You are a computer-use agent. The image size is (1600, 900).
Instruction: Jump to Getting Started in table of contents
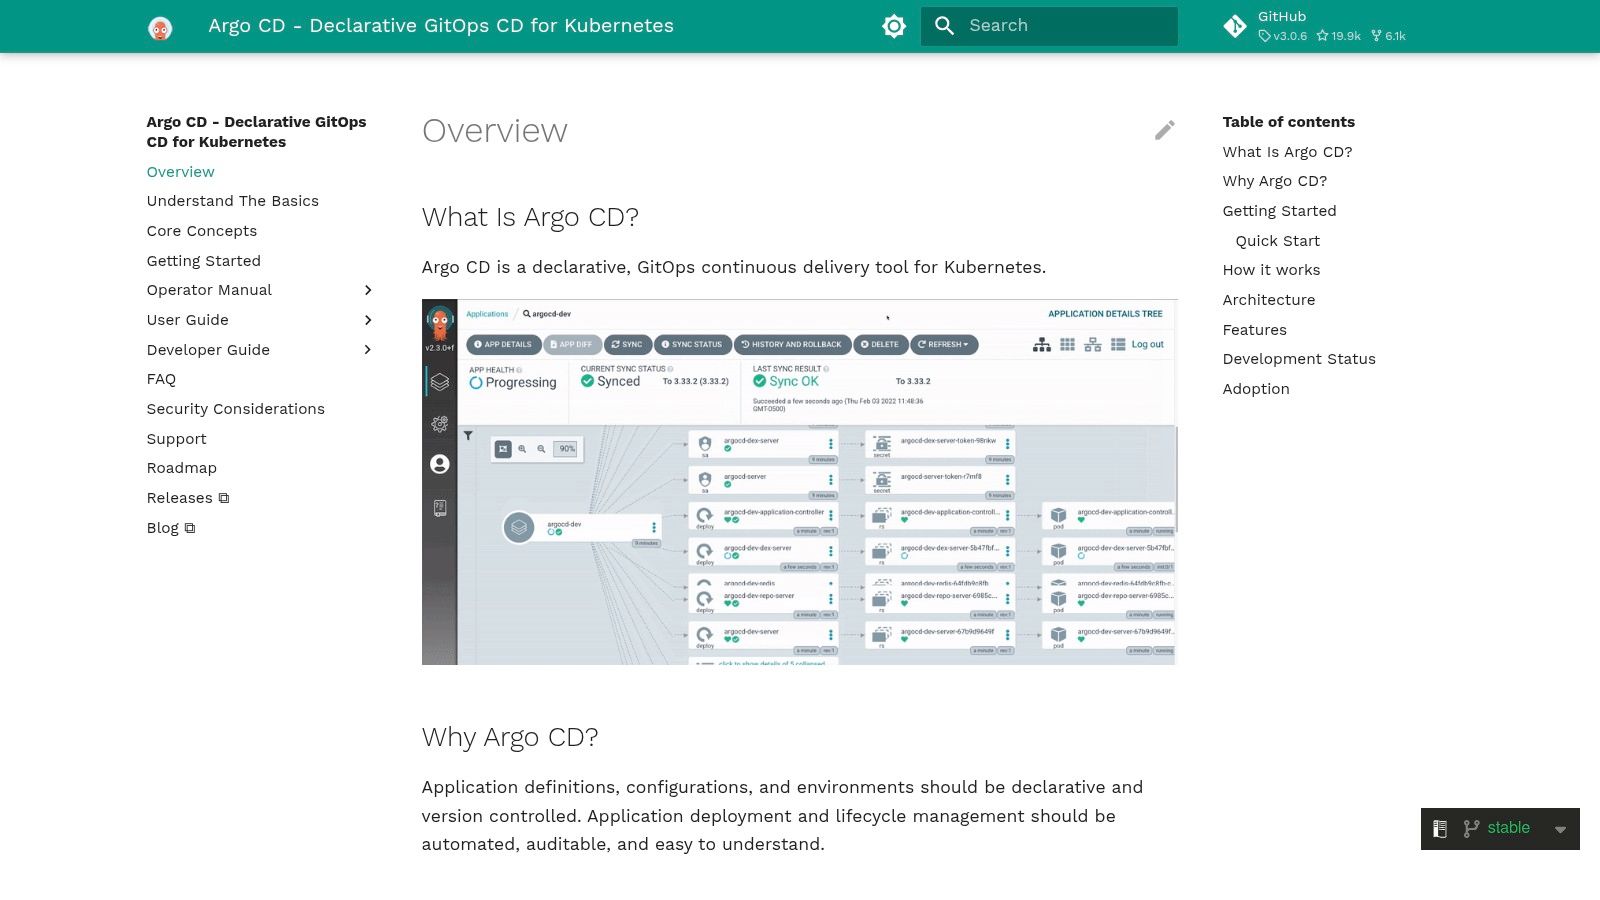pos(1279,211)
